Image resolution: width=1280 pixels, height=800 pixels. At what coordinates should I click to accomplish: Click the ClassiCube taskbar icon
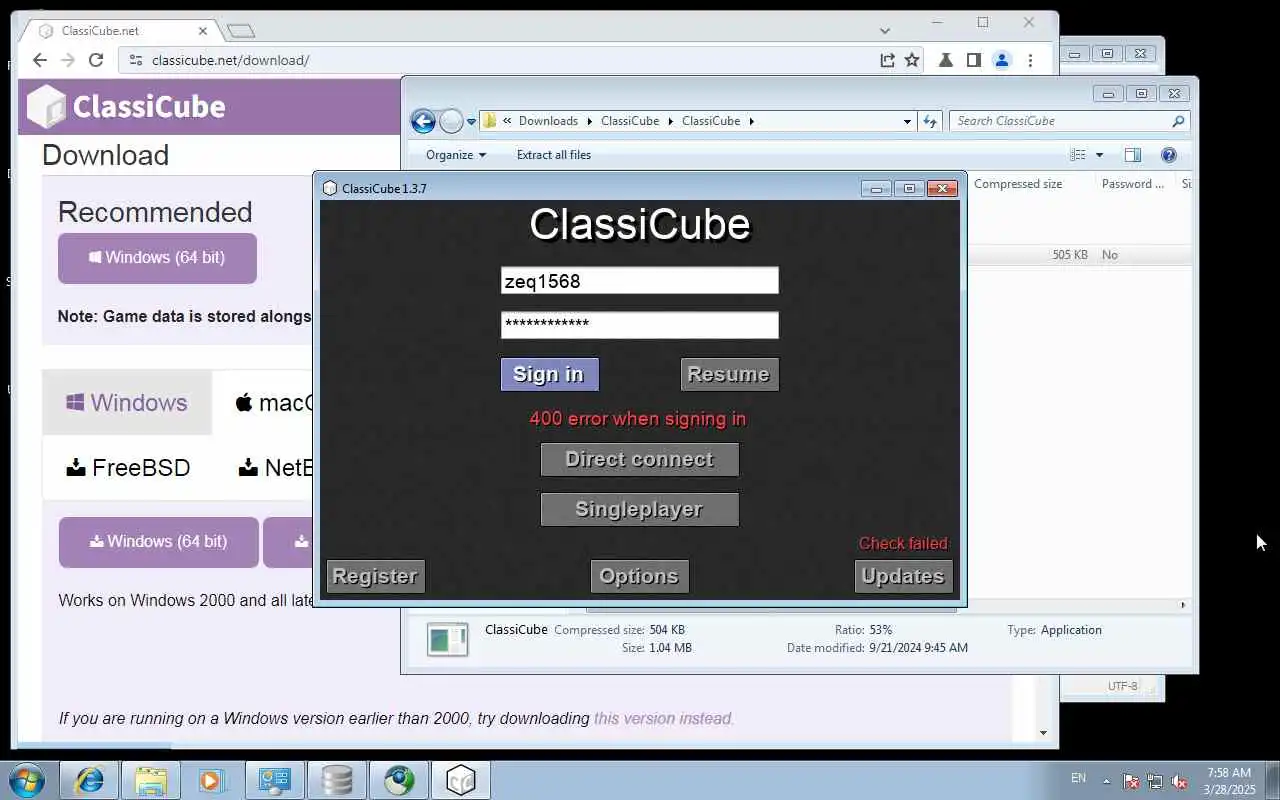coord(460,780)
